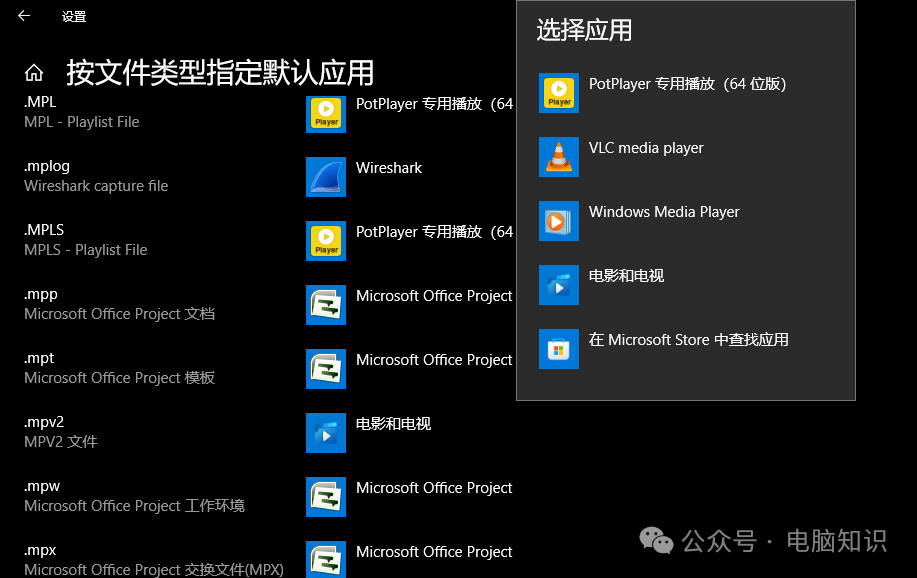Choose Windows Media Player in the popup
The height and width of the screenshot is (578, 917).
click(x=664, y=212)
